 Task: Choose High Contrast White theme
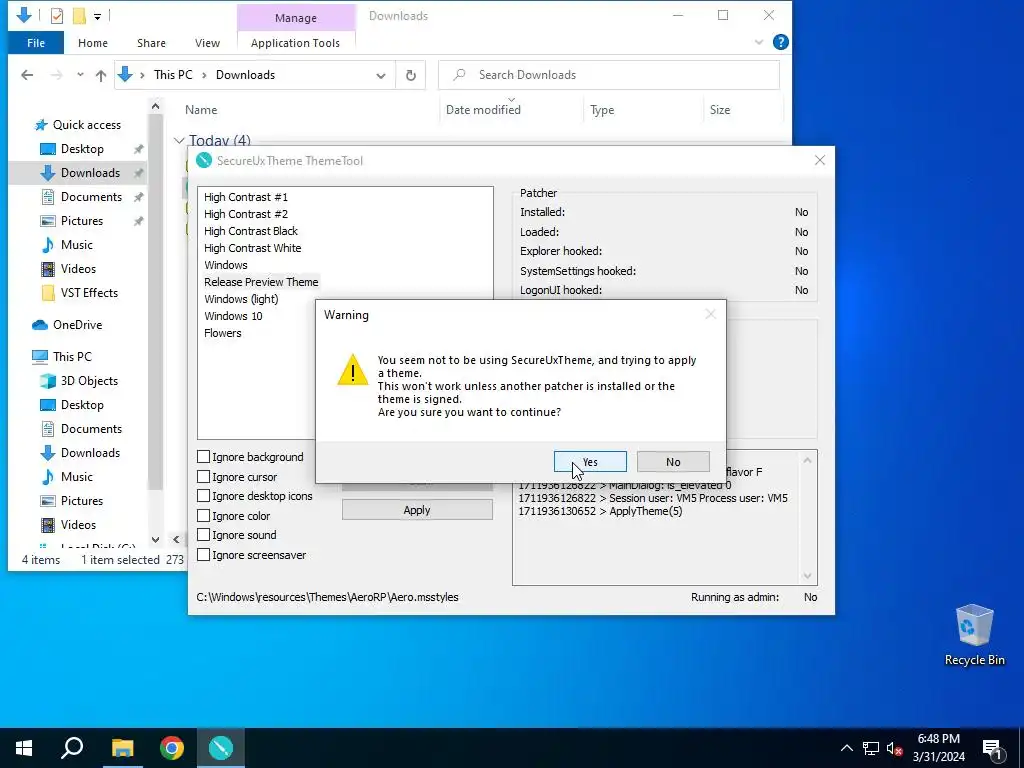253,248
